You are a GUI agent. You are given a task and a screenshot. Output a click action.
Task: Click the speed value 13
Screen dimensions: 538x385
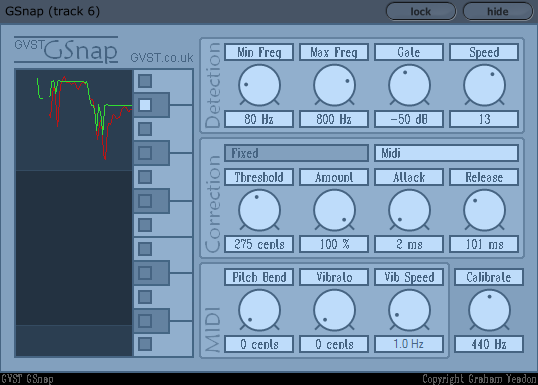484,119
